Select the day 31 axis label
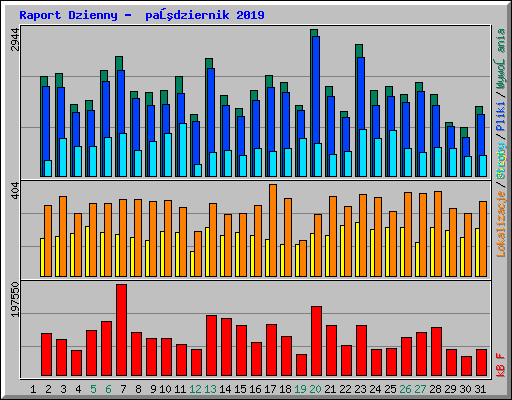 click(480, 389)
